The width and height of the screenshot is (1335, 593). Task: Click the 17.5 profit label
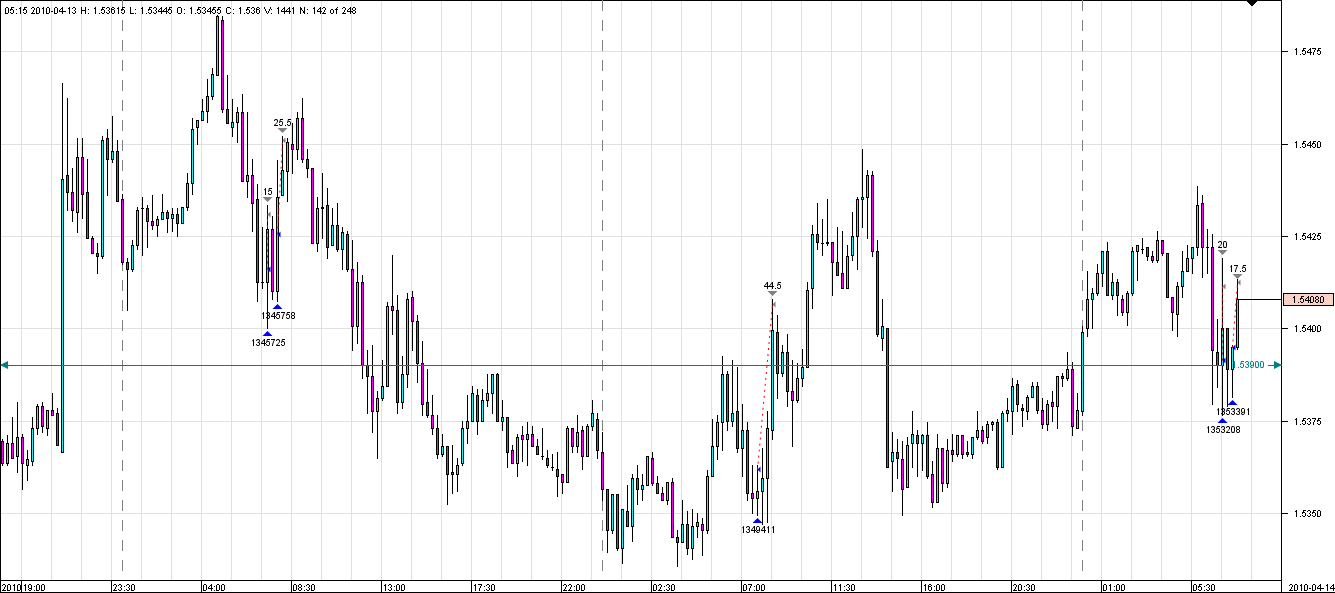(1238, 268)
